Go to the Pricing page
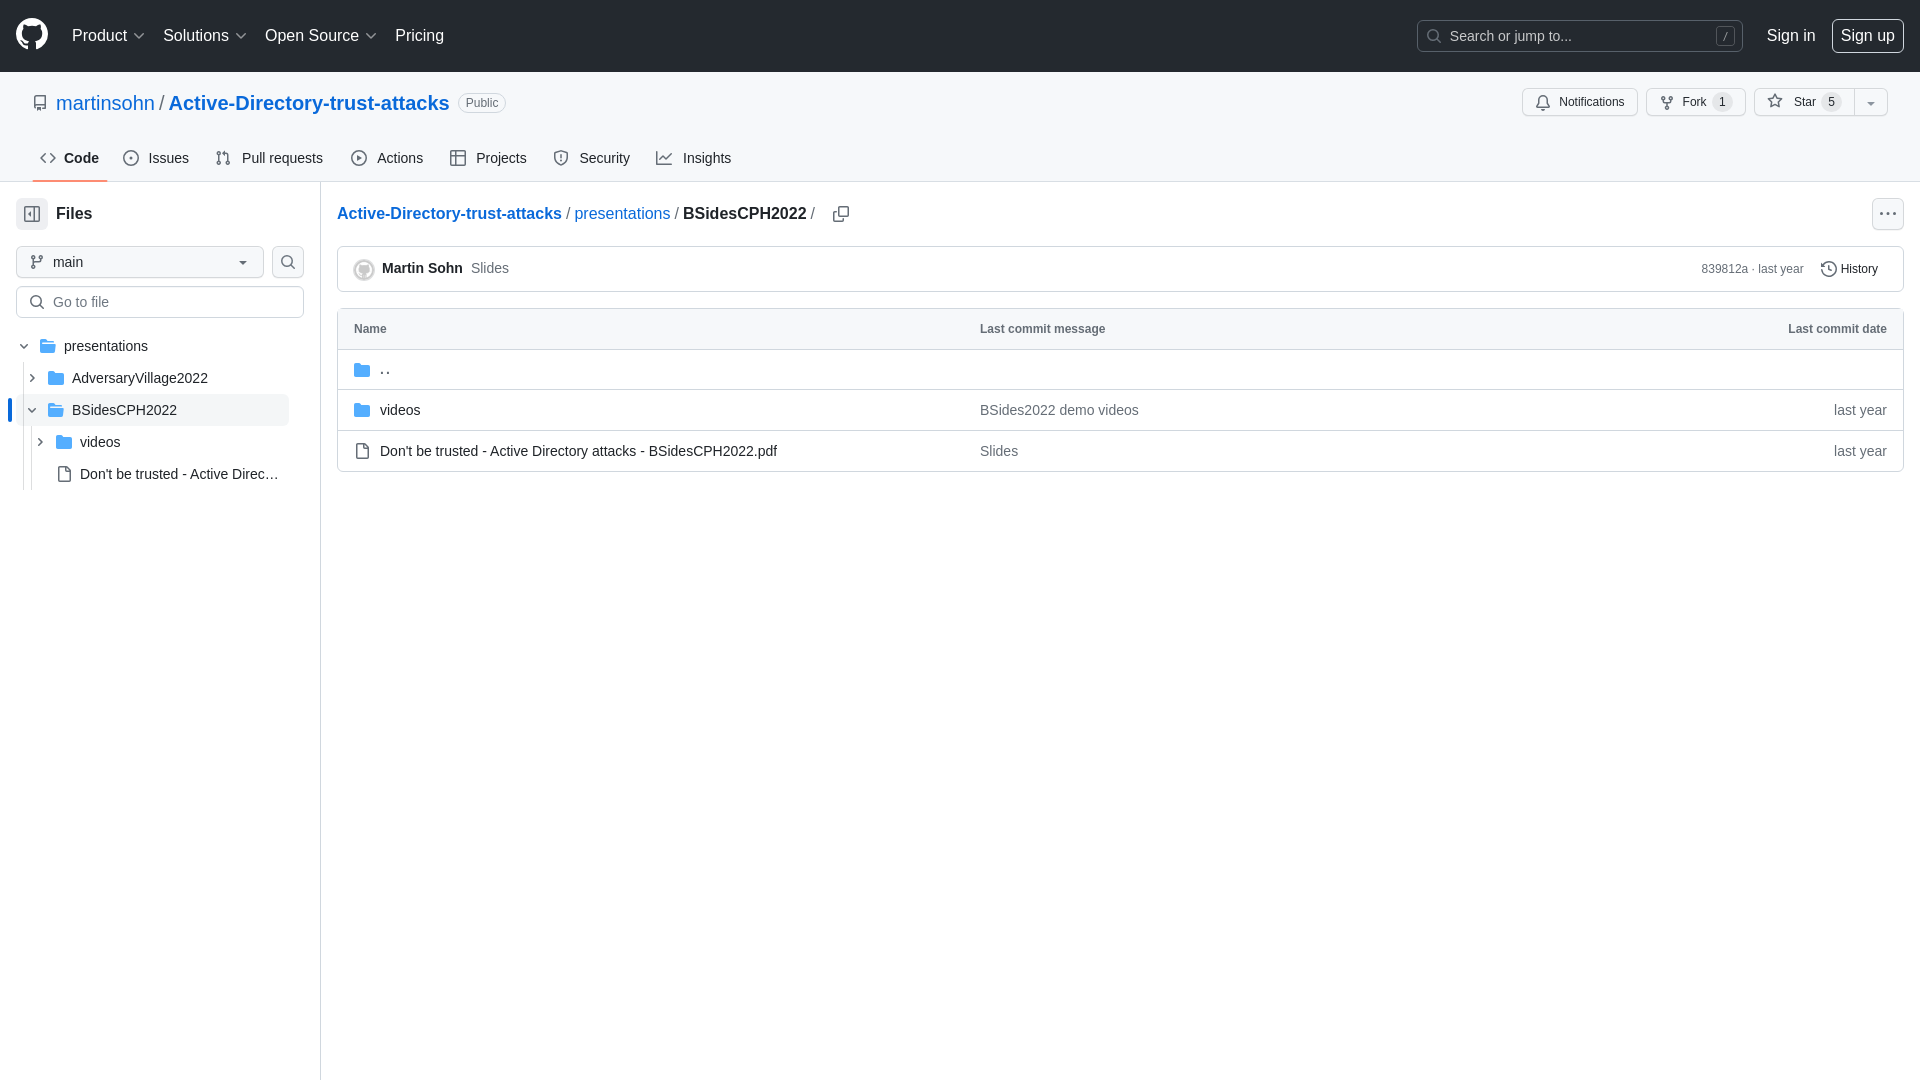Image resolution: width=1920 pixels, height=1080 pixels. tap(419, 36)
